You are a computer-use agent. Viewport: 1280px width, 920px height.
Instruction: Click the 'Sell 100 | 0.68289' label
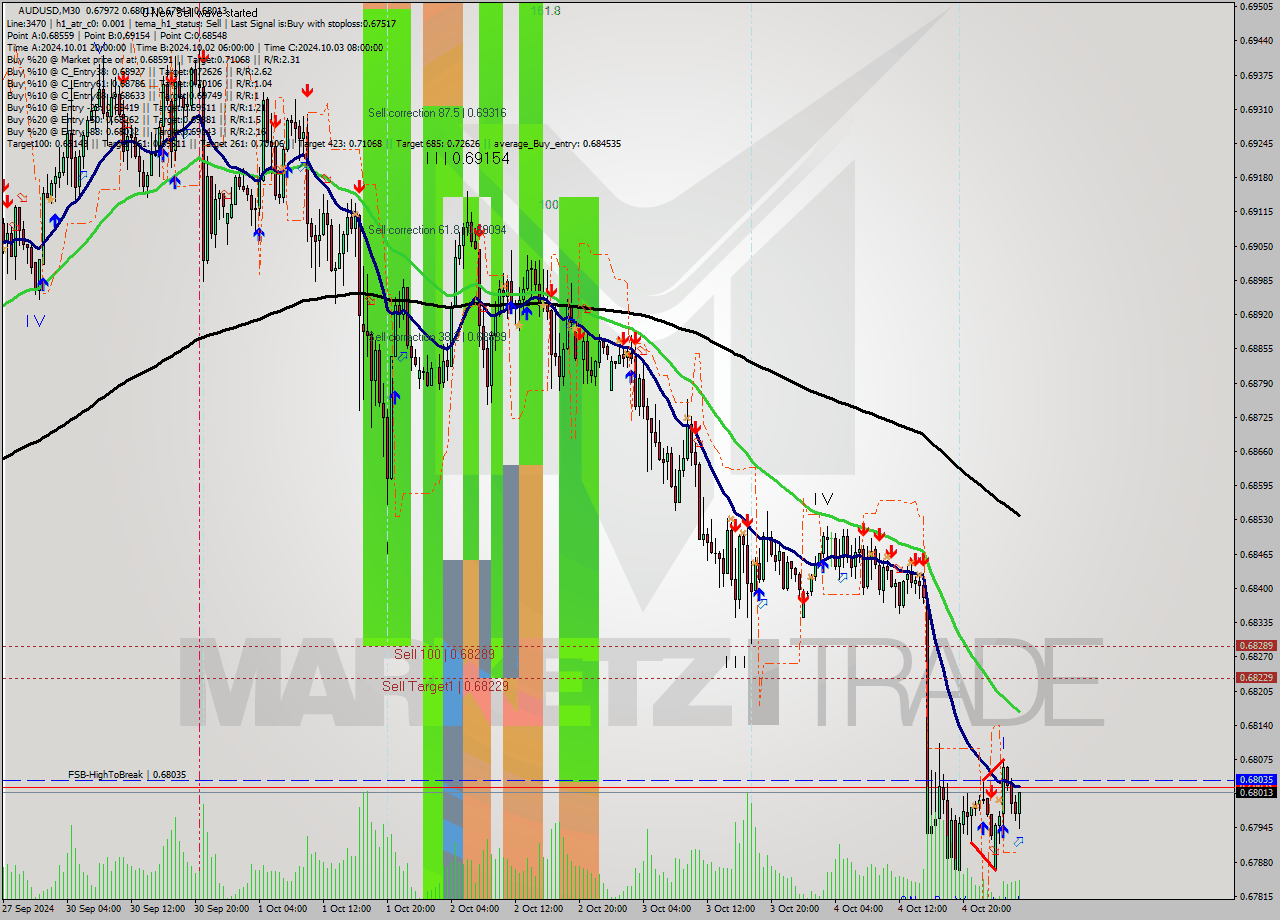[444, 654]
